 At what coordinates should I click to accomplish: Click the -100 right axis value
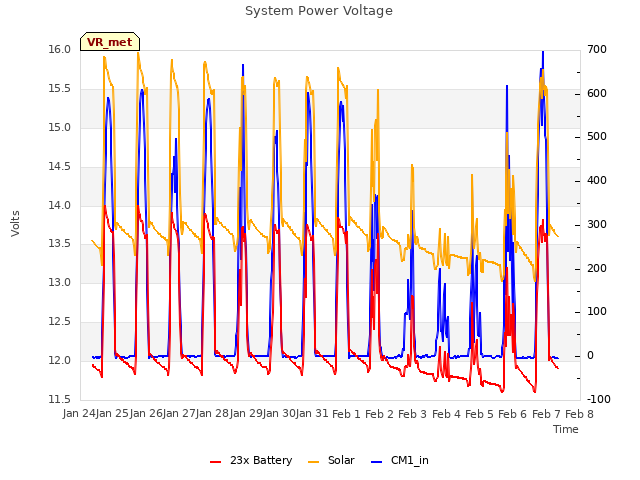[599, 399]
